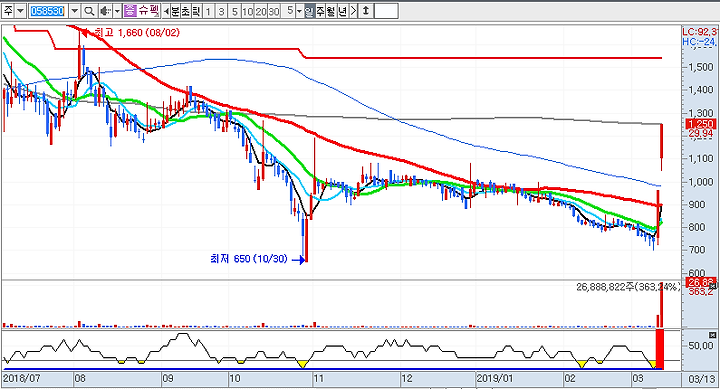Select the 20 interval button

click(261, 11)
